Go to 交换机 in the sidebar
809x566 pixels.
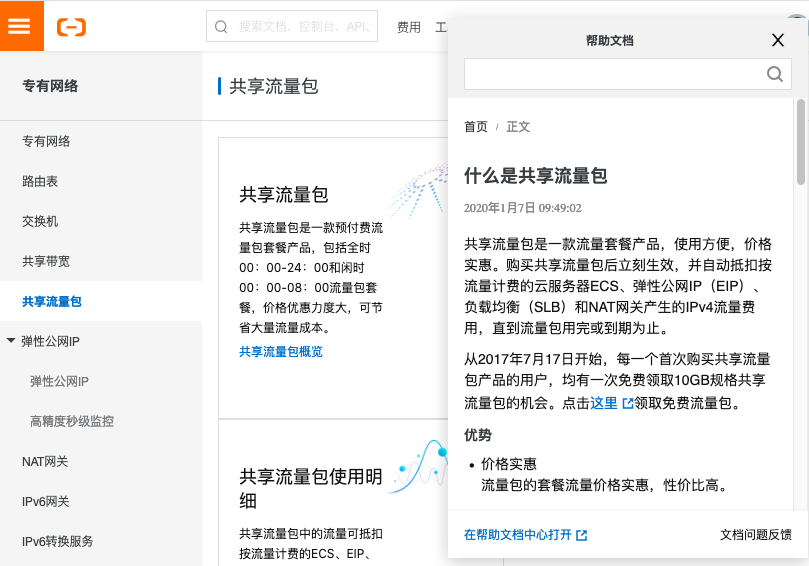[x=40, y=221]
